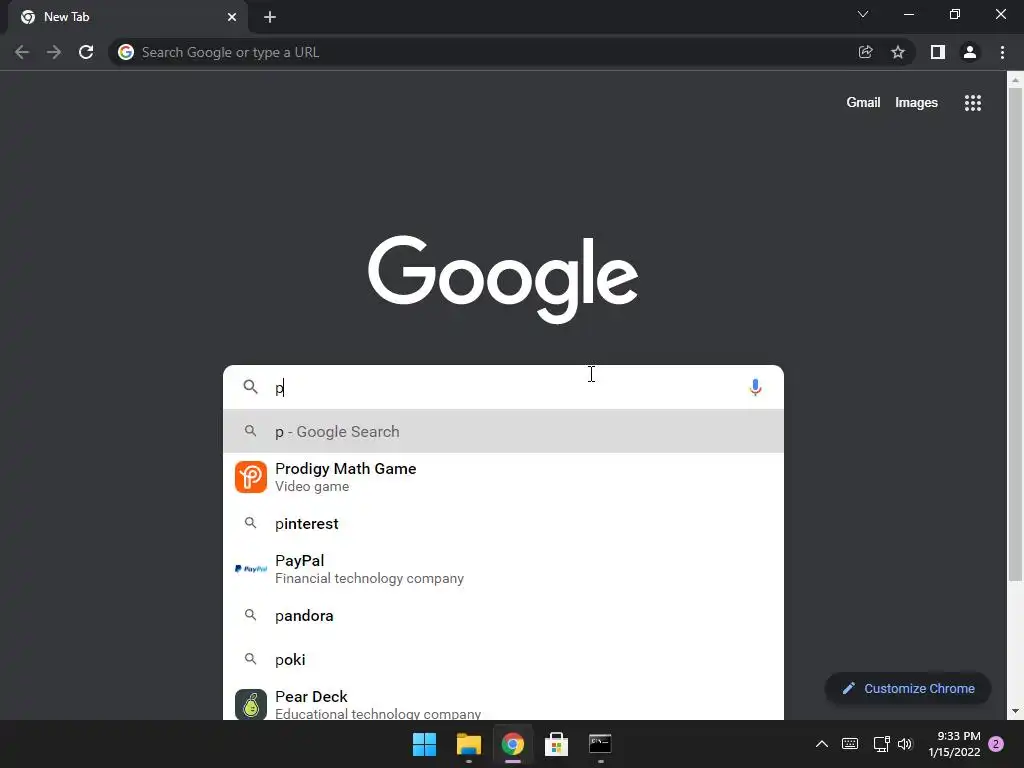Choose poki suggestion

[504, 660]
